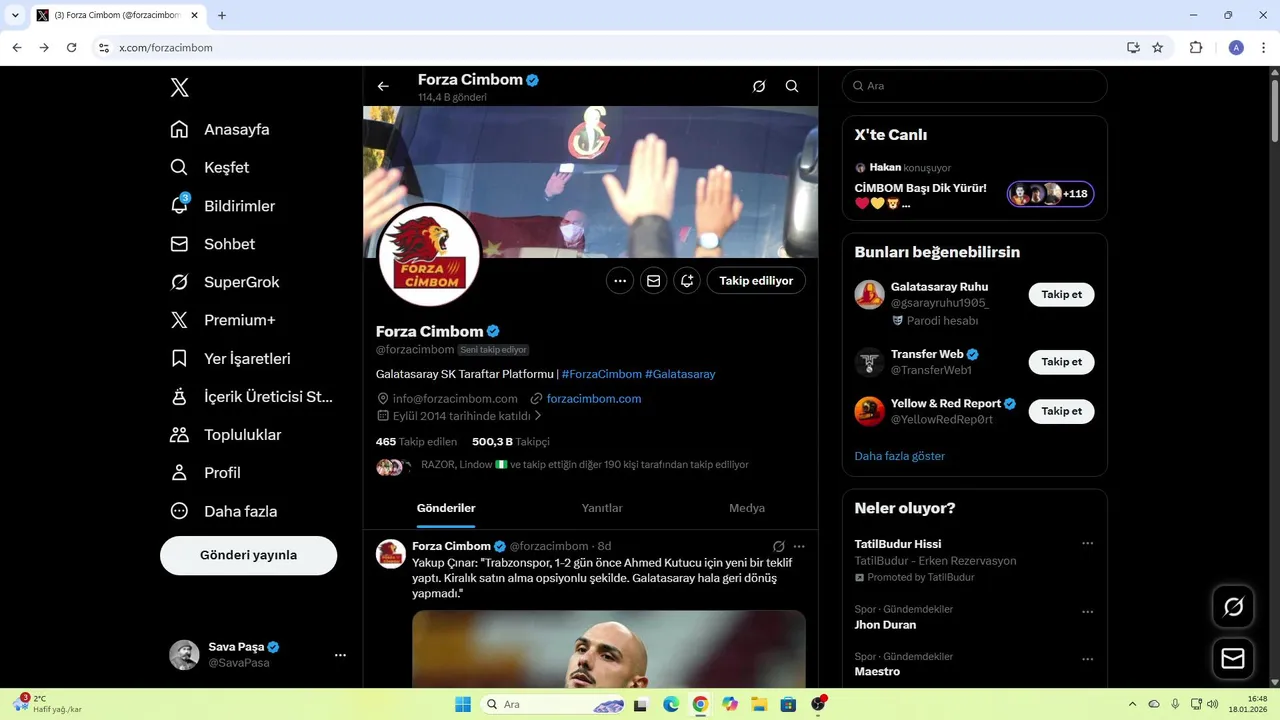Viewport: 1280px width, 720px height.
Task: Open forzacimbom.com website link
Action: [594, 398]
